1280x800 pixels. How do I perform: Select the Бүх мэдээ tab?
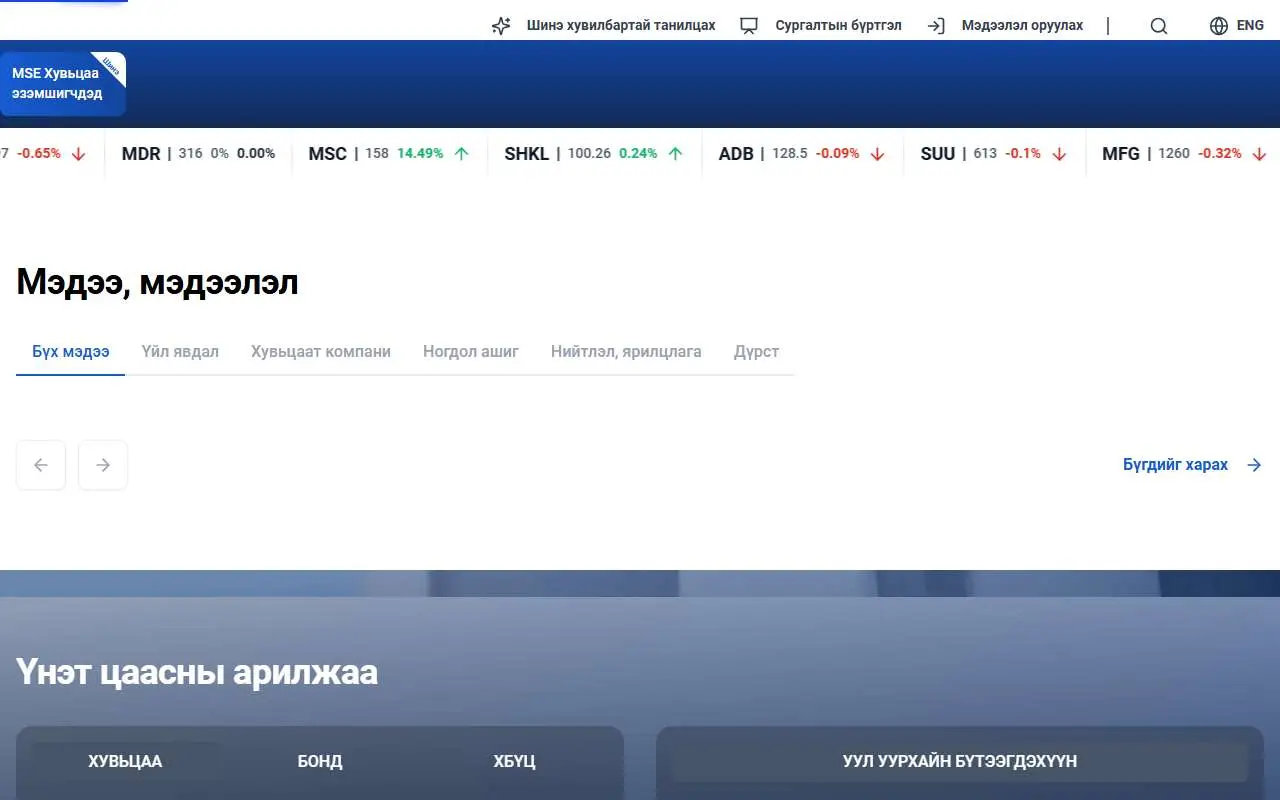click(x=70, y=352)
